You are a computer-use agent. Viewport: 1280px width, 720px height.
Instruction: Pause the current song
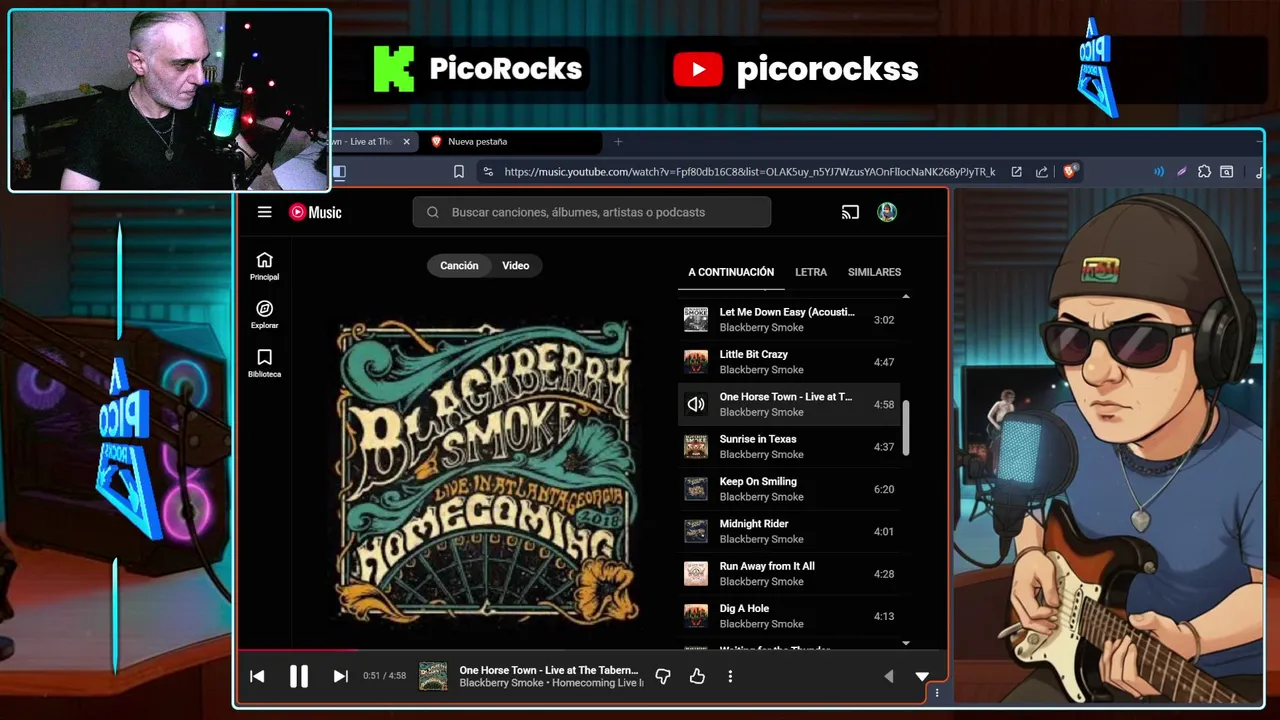click(298, 677)
